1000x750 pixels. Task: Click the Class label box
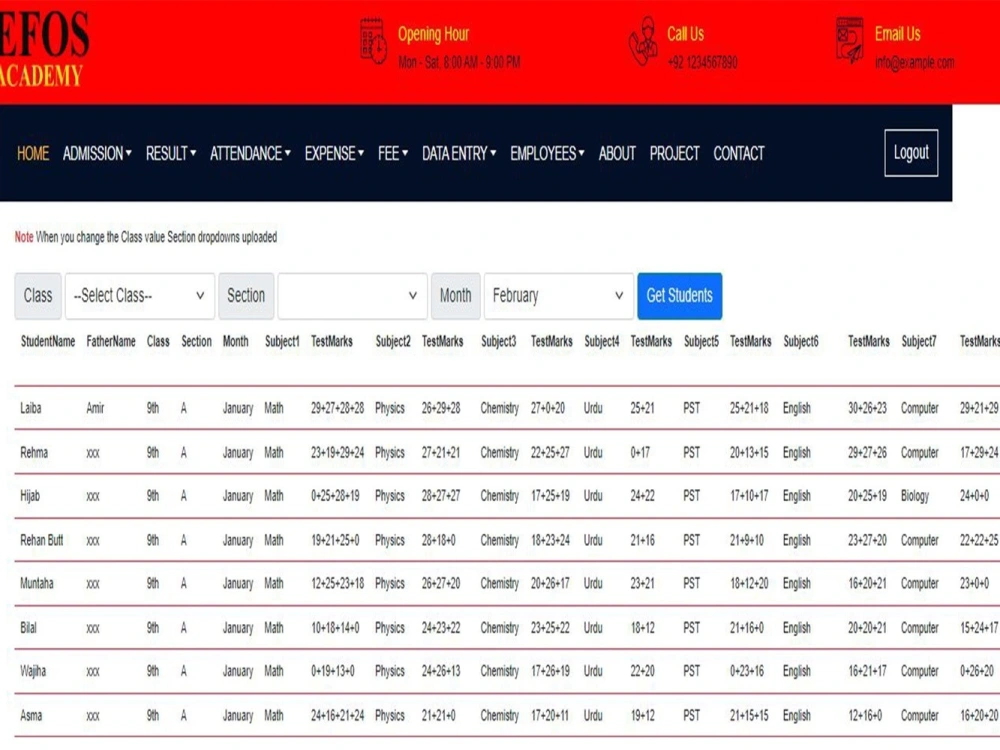tap(38, 296)
